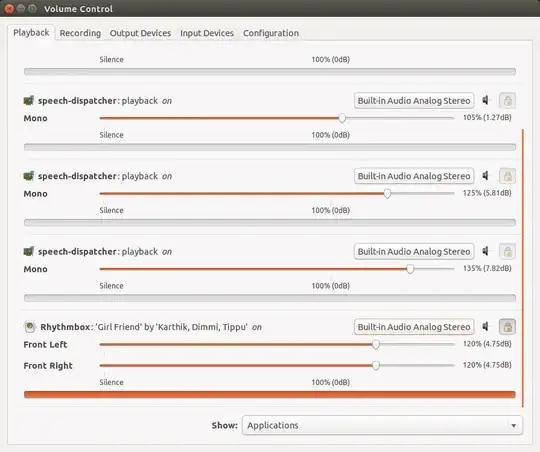Open the Output Devices tab
The width and height of the screenshot is (540, 452).
click(140, 33)
